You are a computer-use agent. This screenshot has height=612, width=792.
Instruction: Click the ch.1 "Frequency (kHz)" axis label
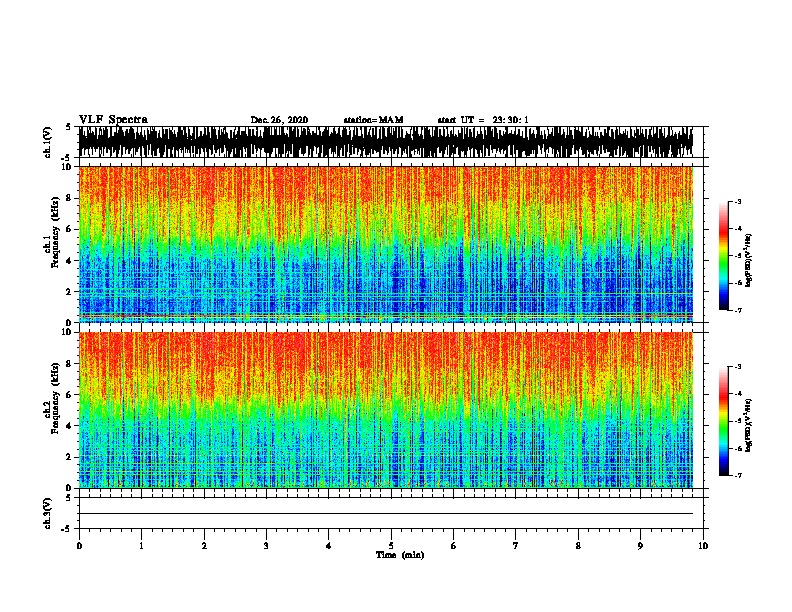[55, 233]
